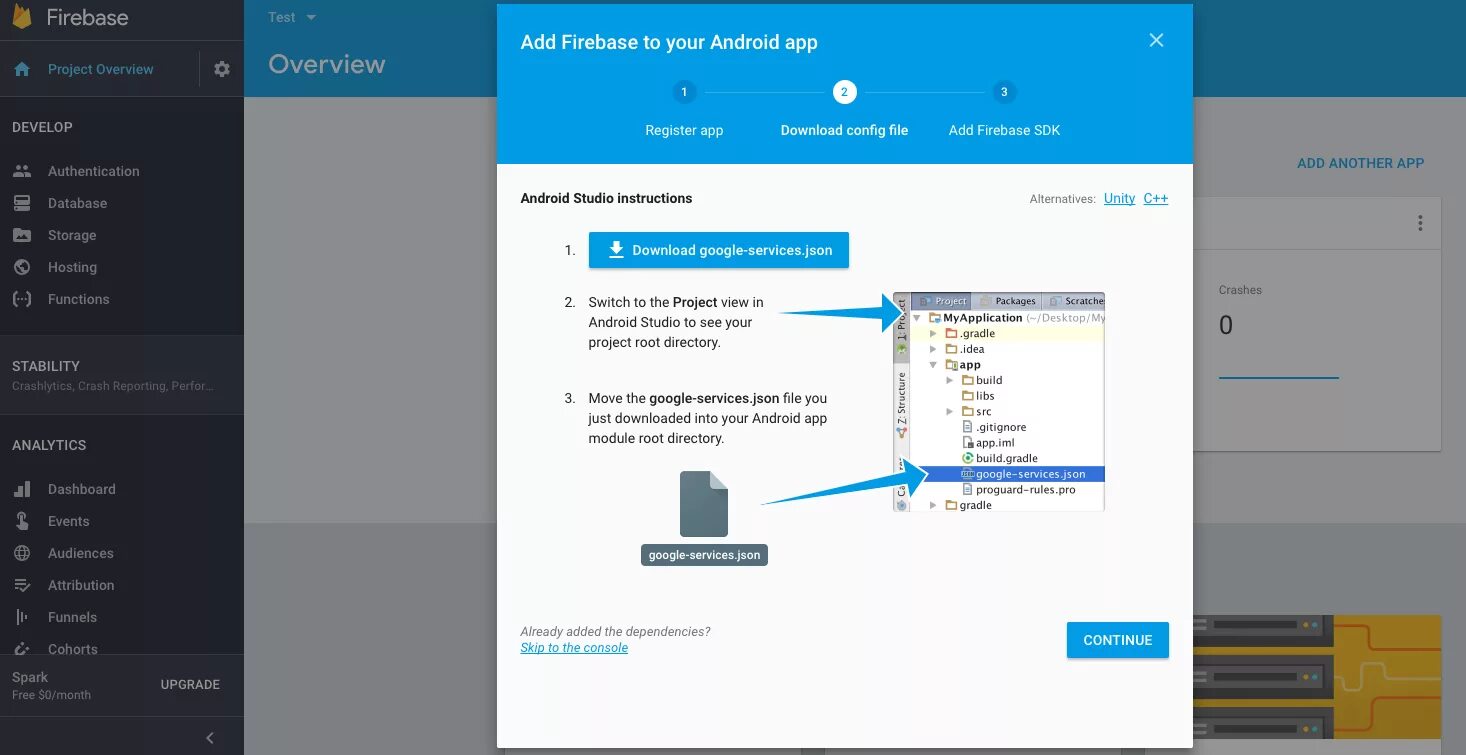Open Storage in the sidebar

72,235
